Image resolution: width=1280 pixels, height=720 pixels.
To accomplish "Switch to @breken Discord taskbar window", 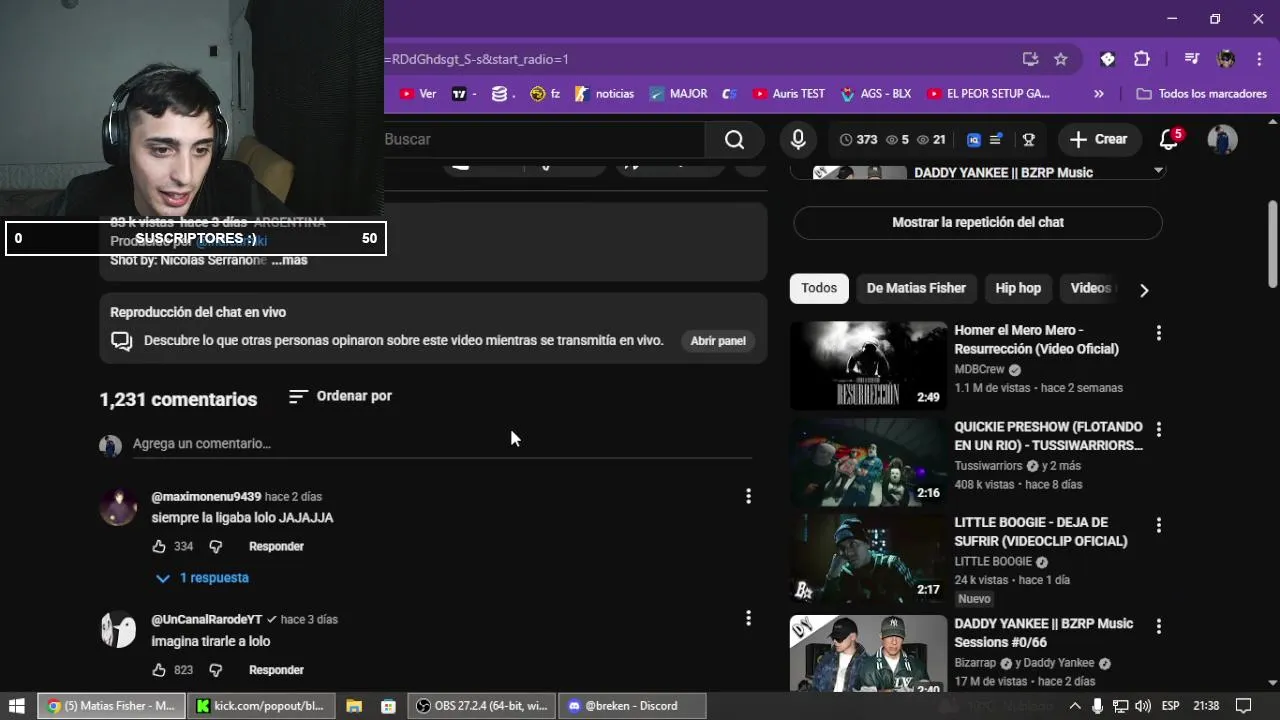I will tap(632, 706).
